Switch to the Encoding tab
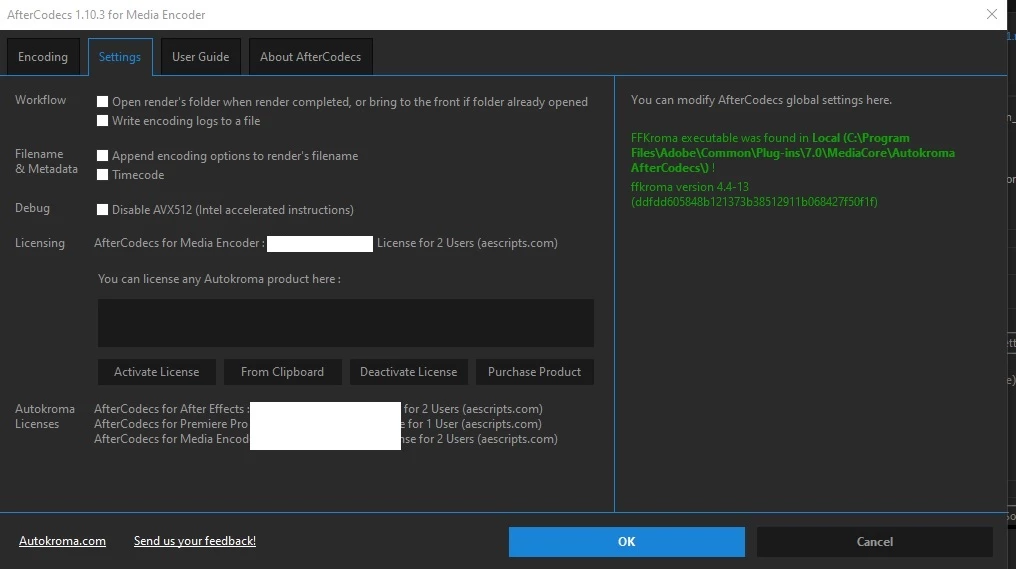Image resolution: width=1016 pixels, height=569 pixels. [43, 57]
